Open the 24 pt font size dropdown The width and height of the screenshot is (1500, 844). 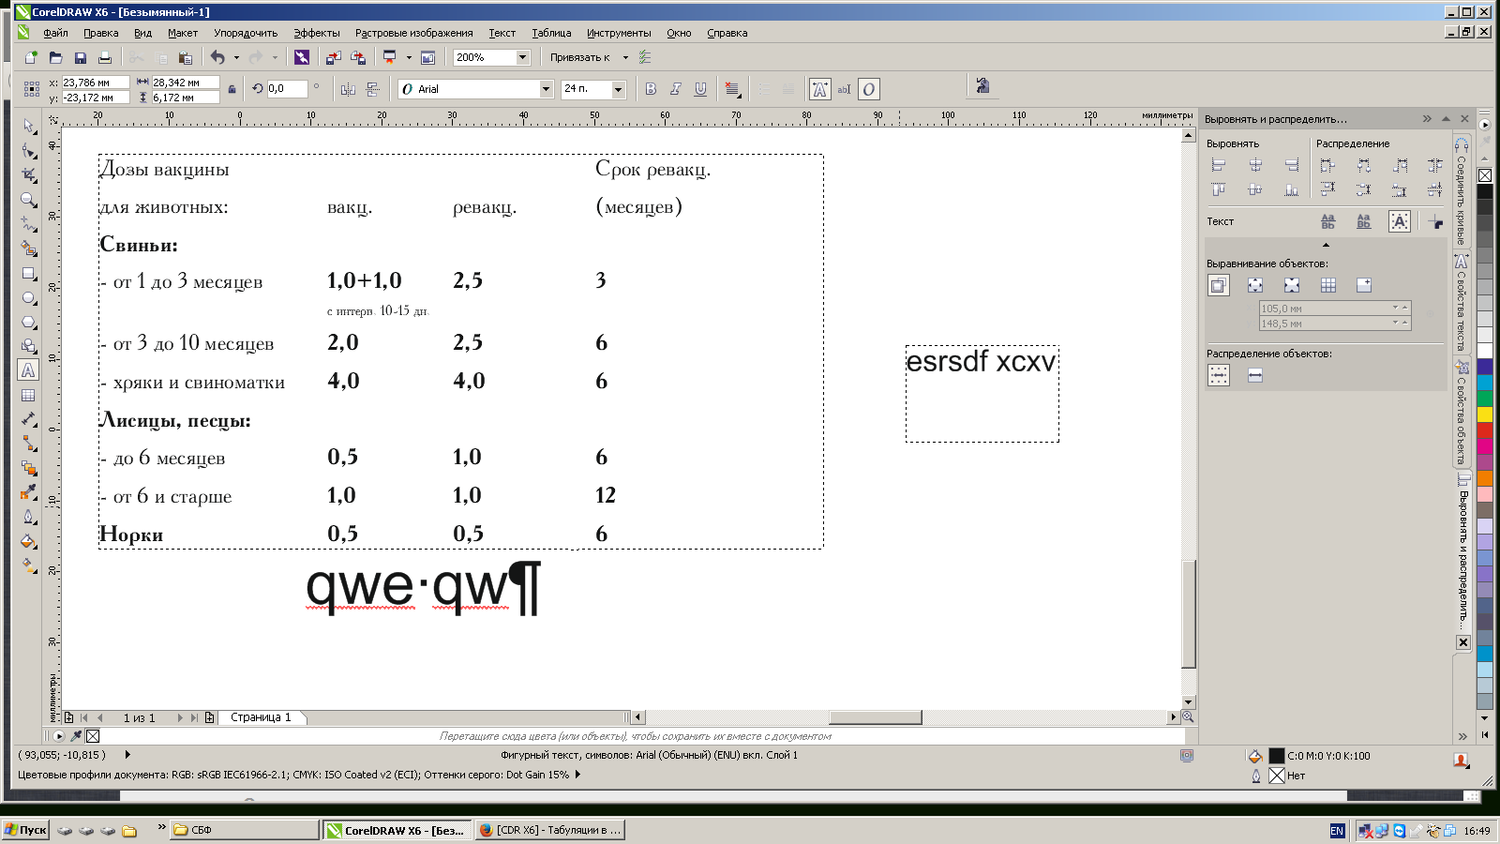pyautogui.click(x=618, y=89)
